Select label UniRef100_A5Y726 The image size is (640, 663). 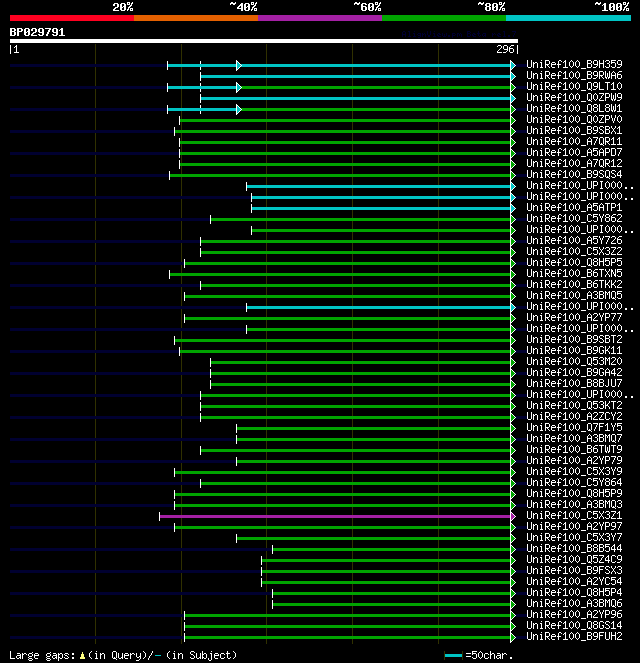[x=574, y=240]
